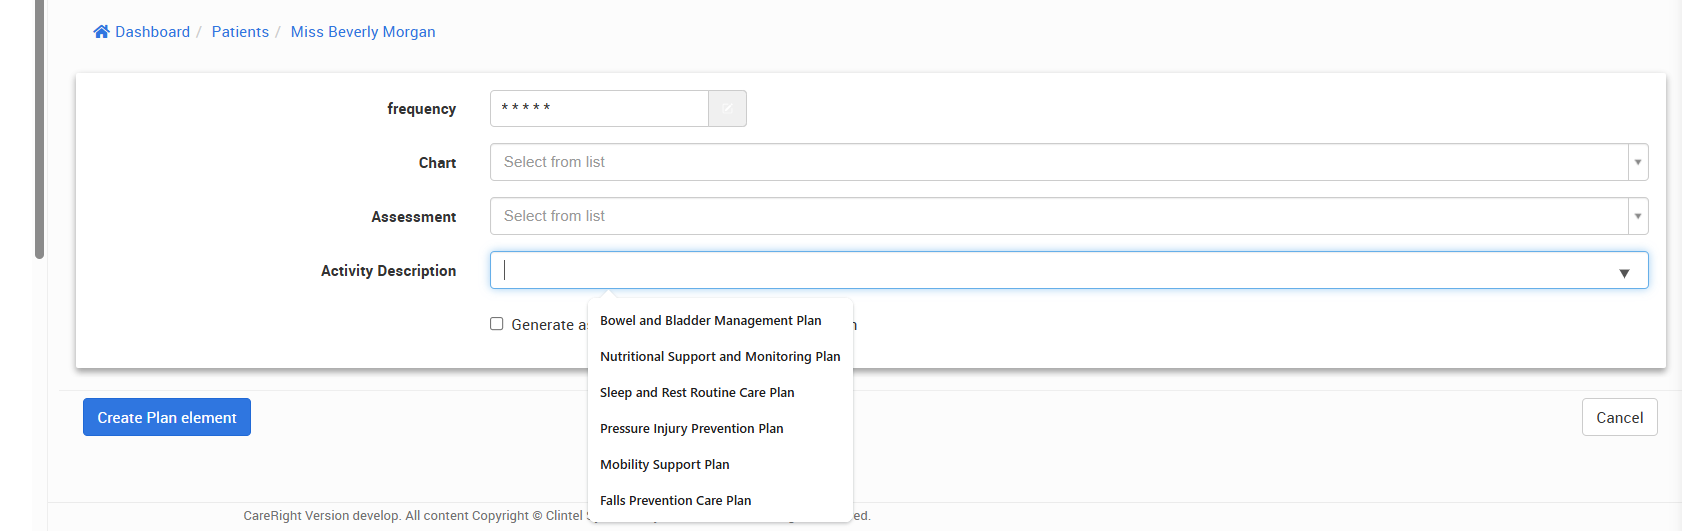Choose Nutritional Support and Monitoring Plan

point(720,357)
